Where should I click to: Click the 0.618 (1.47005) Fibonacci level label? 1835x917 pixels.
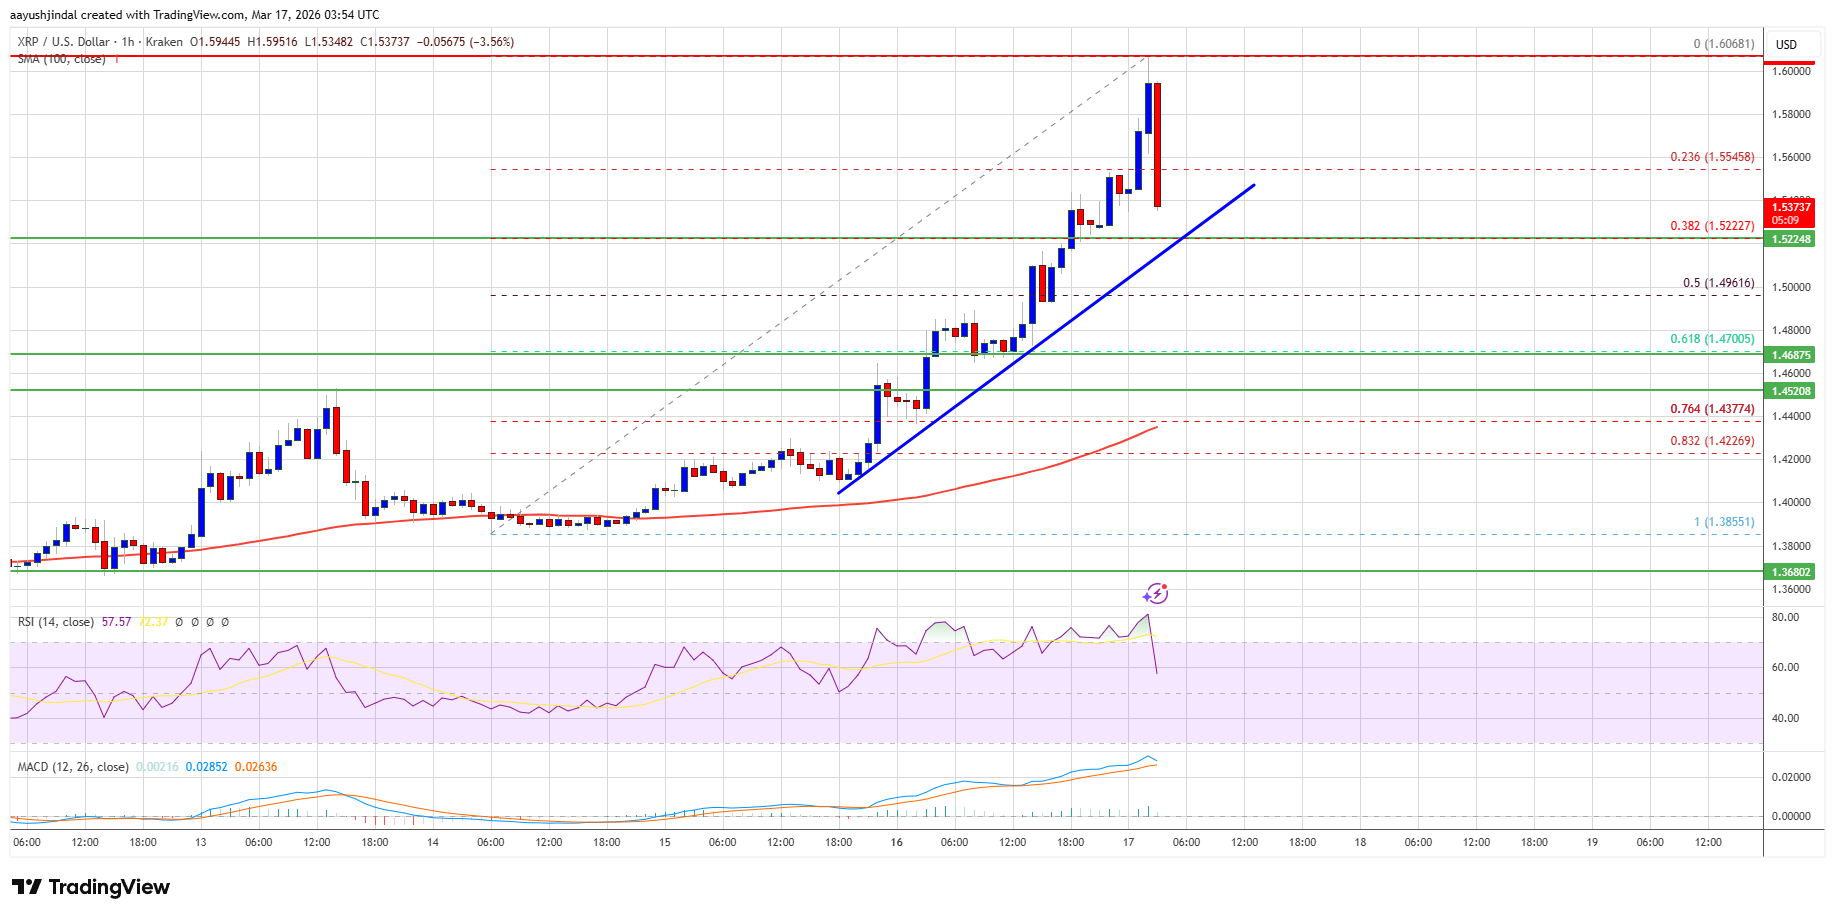tap(1712, 339)
